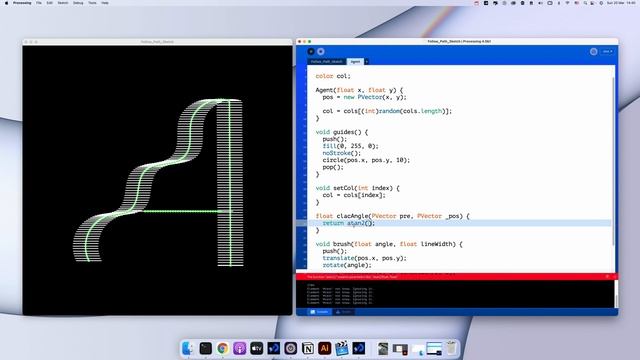Switch to the Errors tab in the bottom bar
The image size is (640, 360).
pyautogui.click(x=343, y=312)
